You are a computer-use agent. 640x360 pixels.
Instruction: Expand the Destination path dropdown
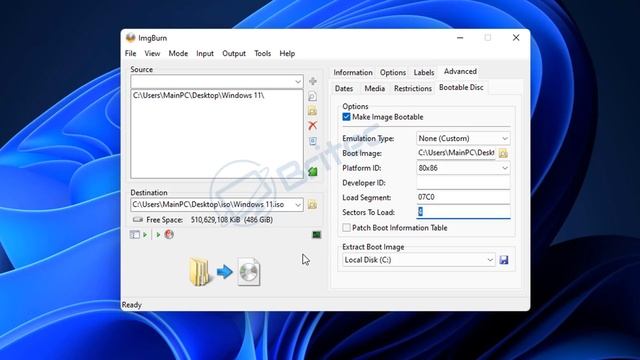298,204
